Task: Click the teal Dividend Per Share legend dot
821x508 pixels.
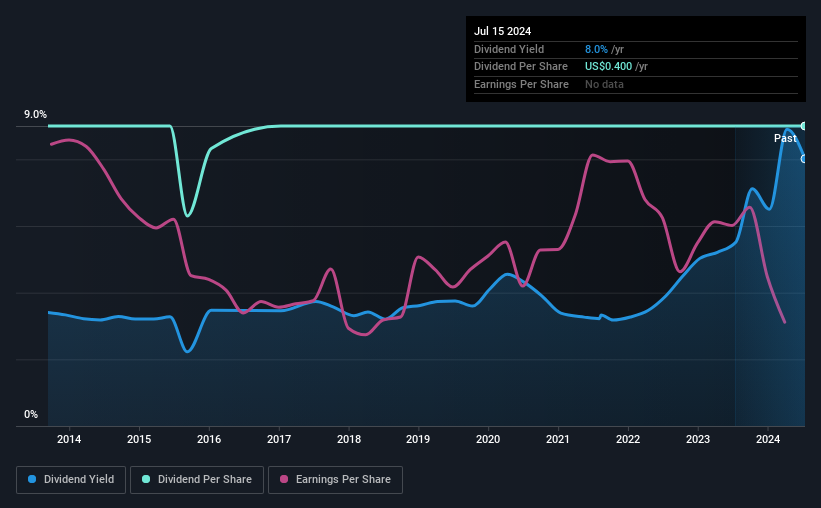Action: coord(146,479)
